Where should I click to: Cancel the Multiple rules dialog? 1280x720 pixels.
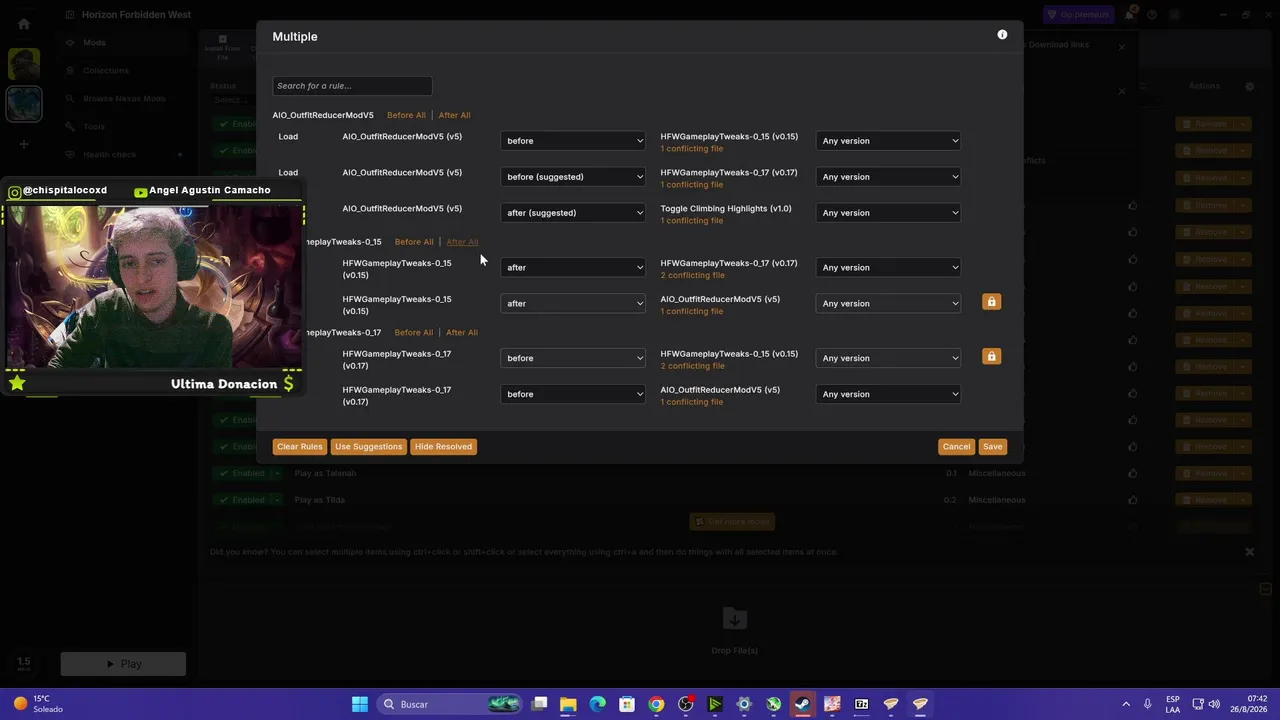(956, 447)
